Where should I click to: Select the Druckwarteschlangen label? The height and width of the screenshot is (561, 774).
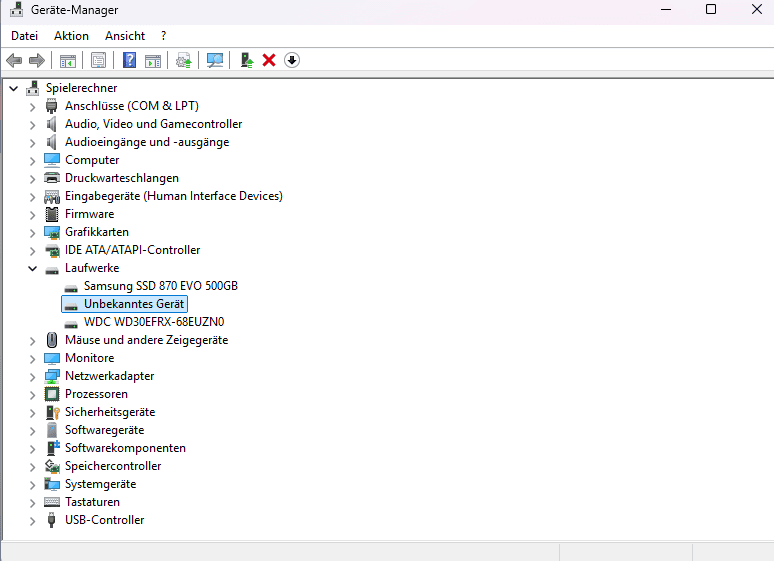[x=122, y=178]
